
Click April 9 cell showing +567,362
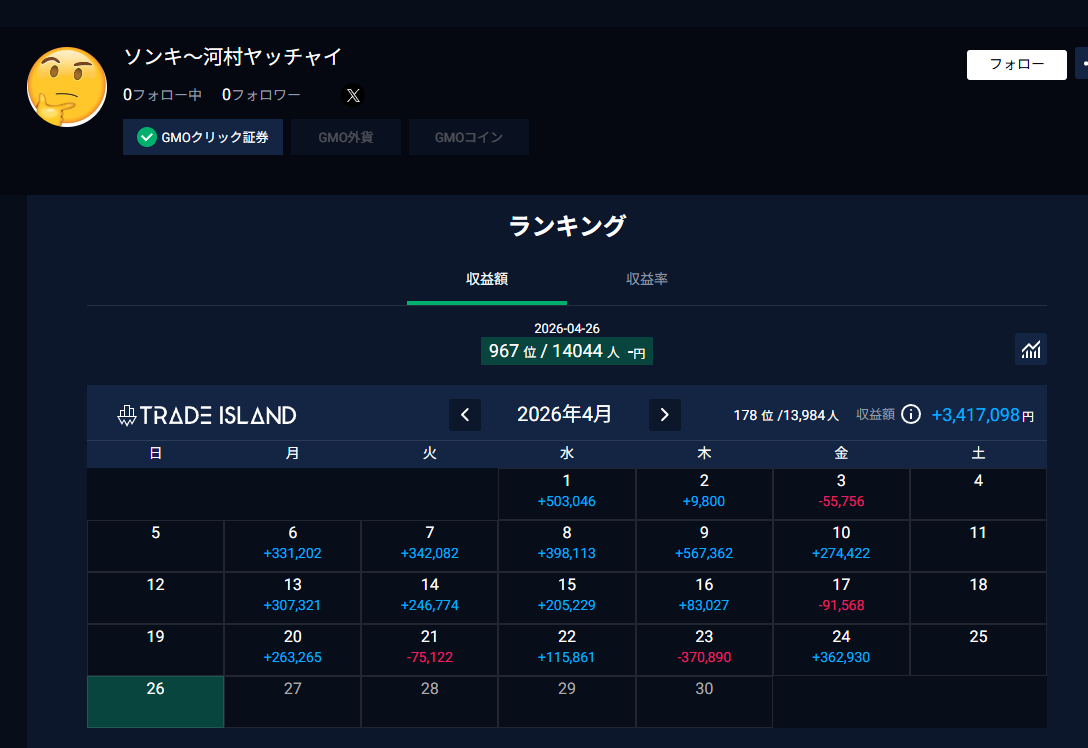(704, 545)
